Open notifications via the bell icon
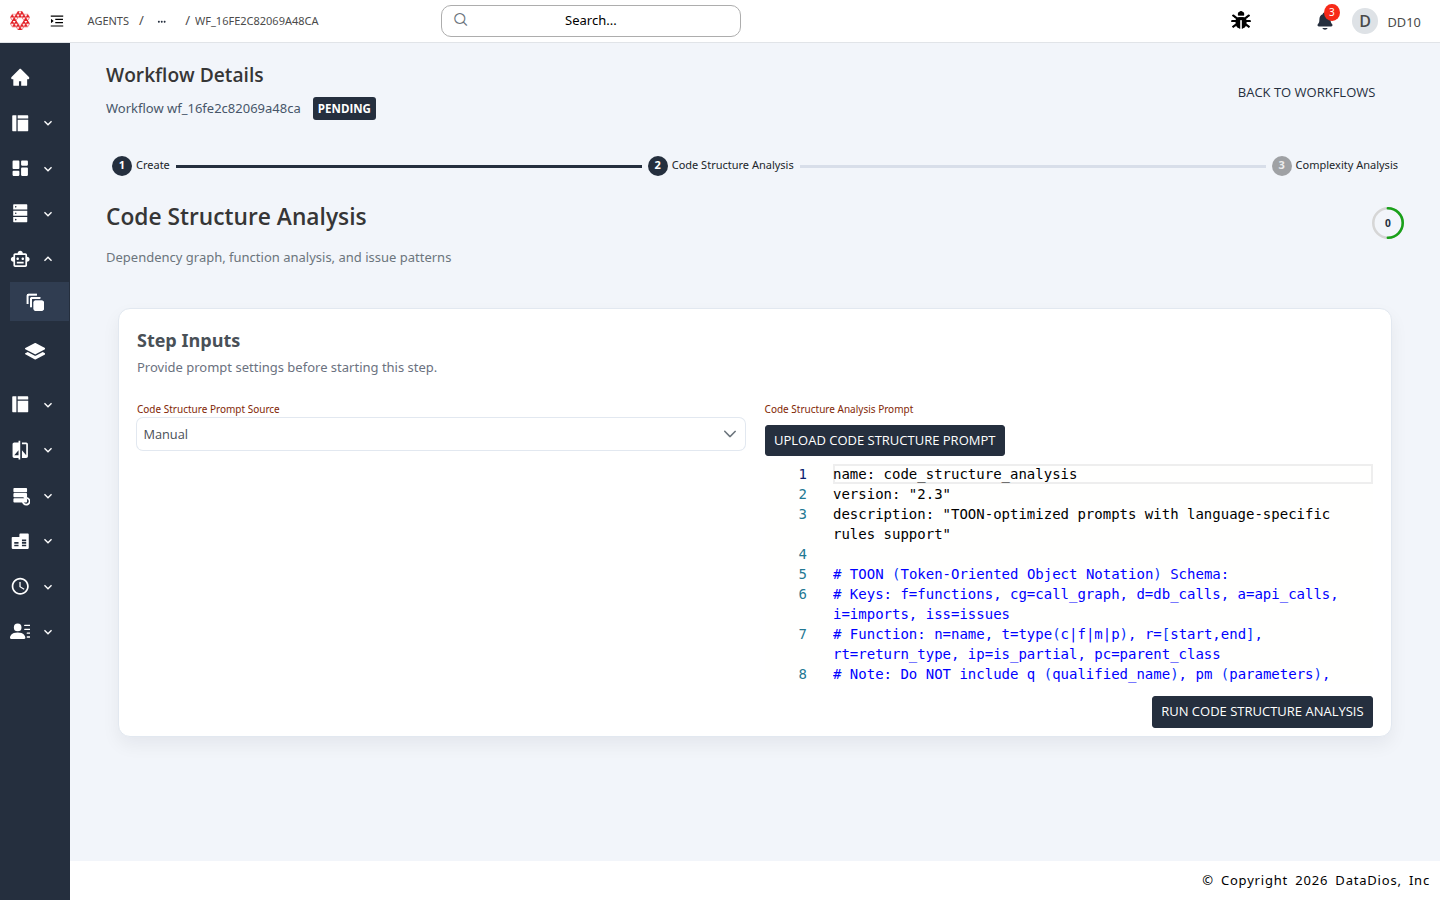1440x900 pixels. point(1322,21)
